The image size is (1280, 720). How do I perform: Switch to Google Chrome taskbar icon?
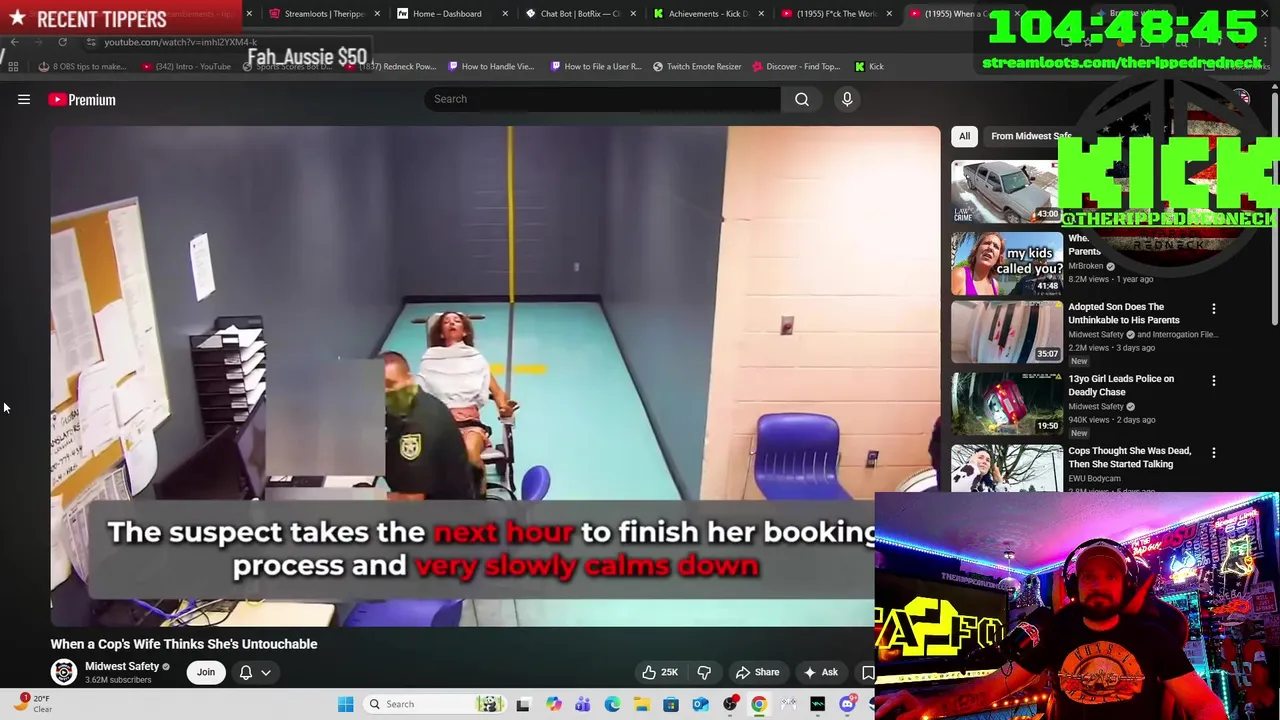tap(759, 704)
